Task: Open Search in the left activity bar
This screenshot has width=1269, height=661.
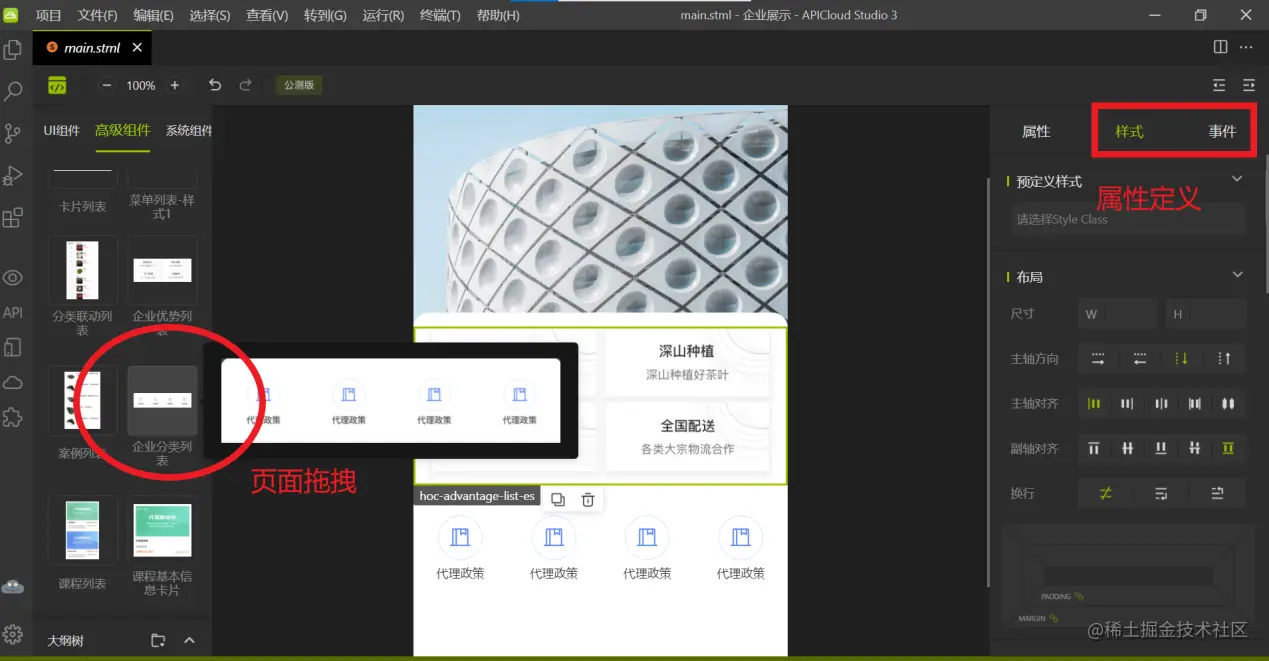Action: 13,92
